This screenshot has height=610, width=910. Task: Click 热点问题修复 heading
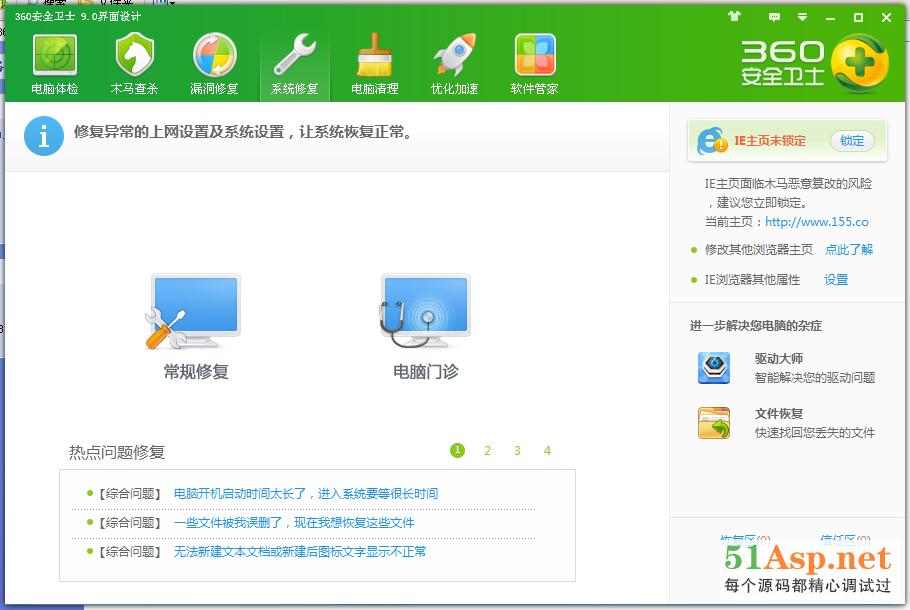click(117, 452)
